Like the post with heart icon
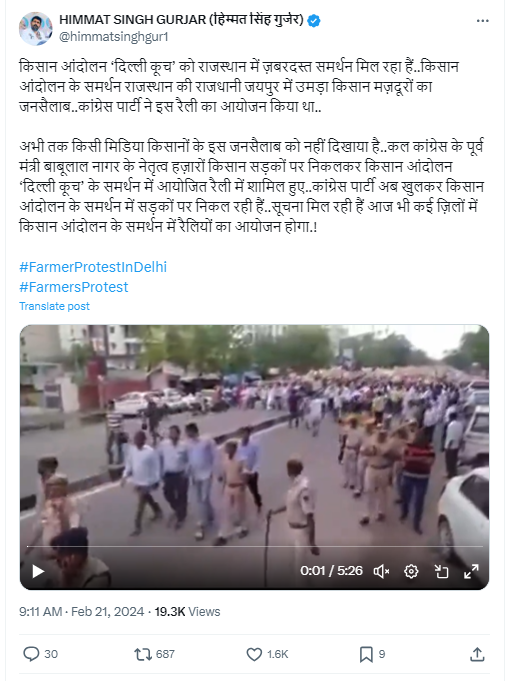Screen dimensions: 517x681 tap(254, 654)
